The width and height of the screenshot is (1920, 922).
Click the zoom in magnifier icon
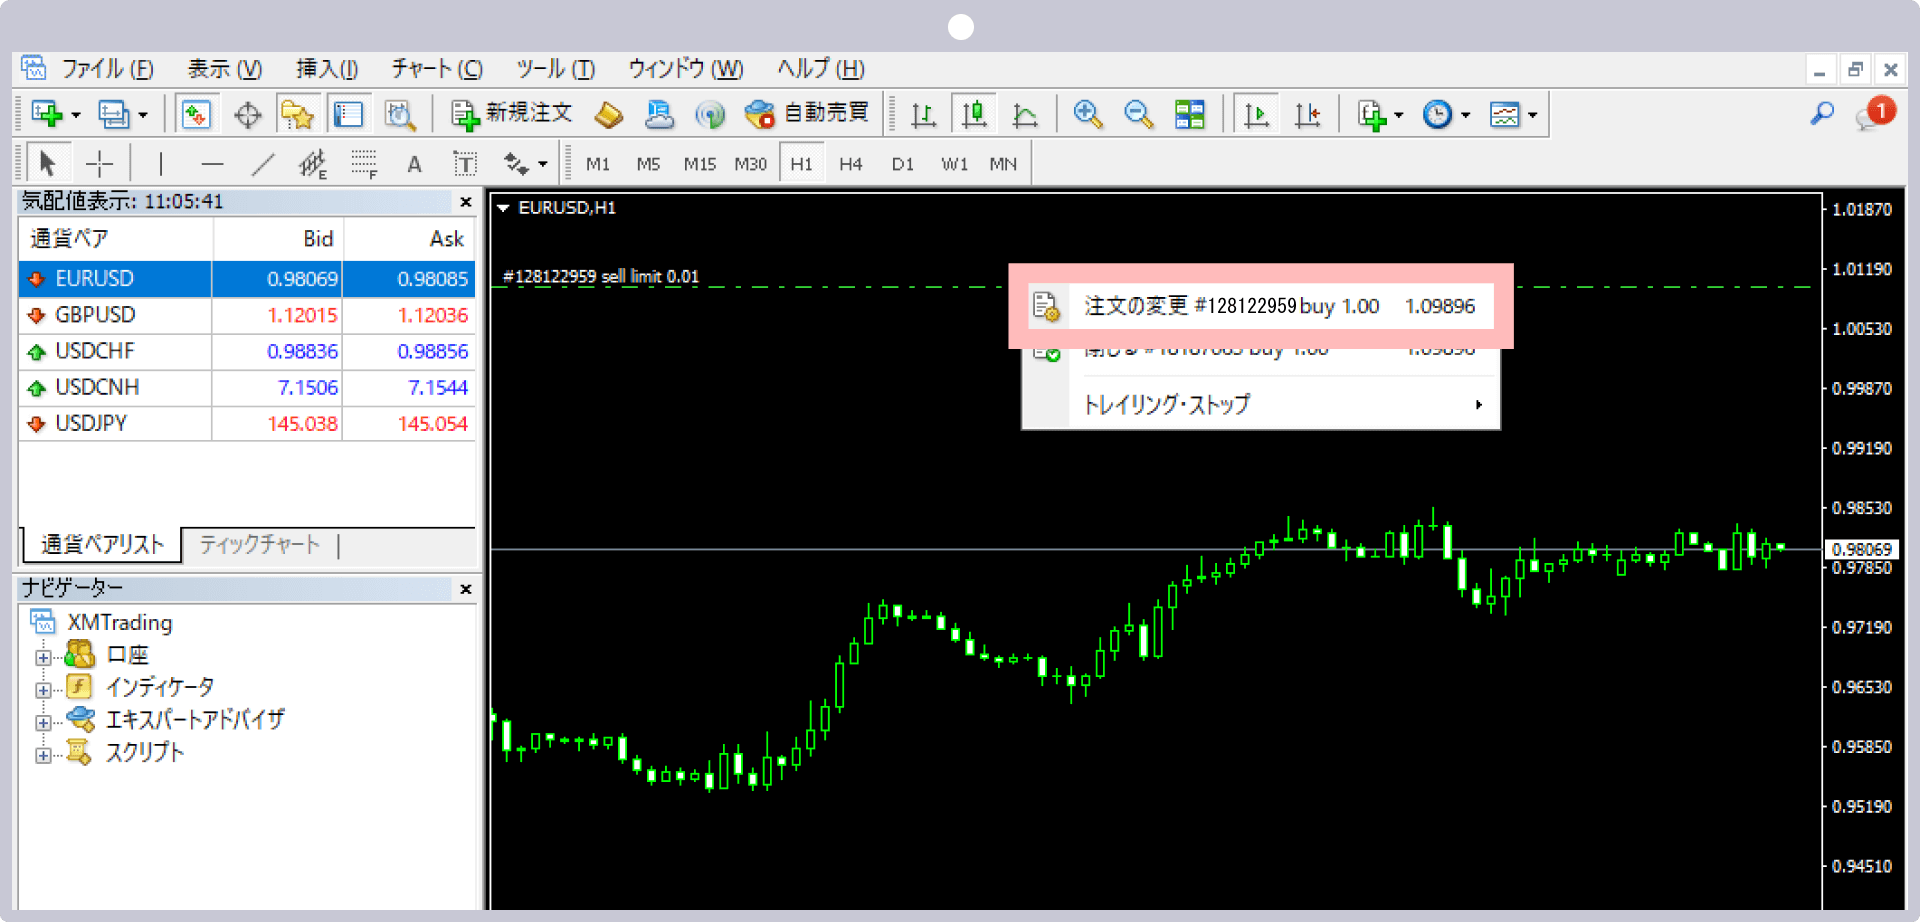1087,115
